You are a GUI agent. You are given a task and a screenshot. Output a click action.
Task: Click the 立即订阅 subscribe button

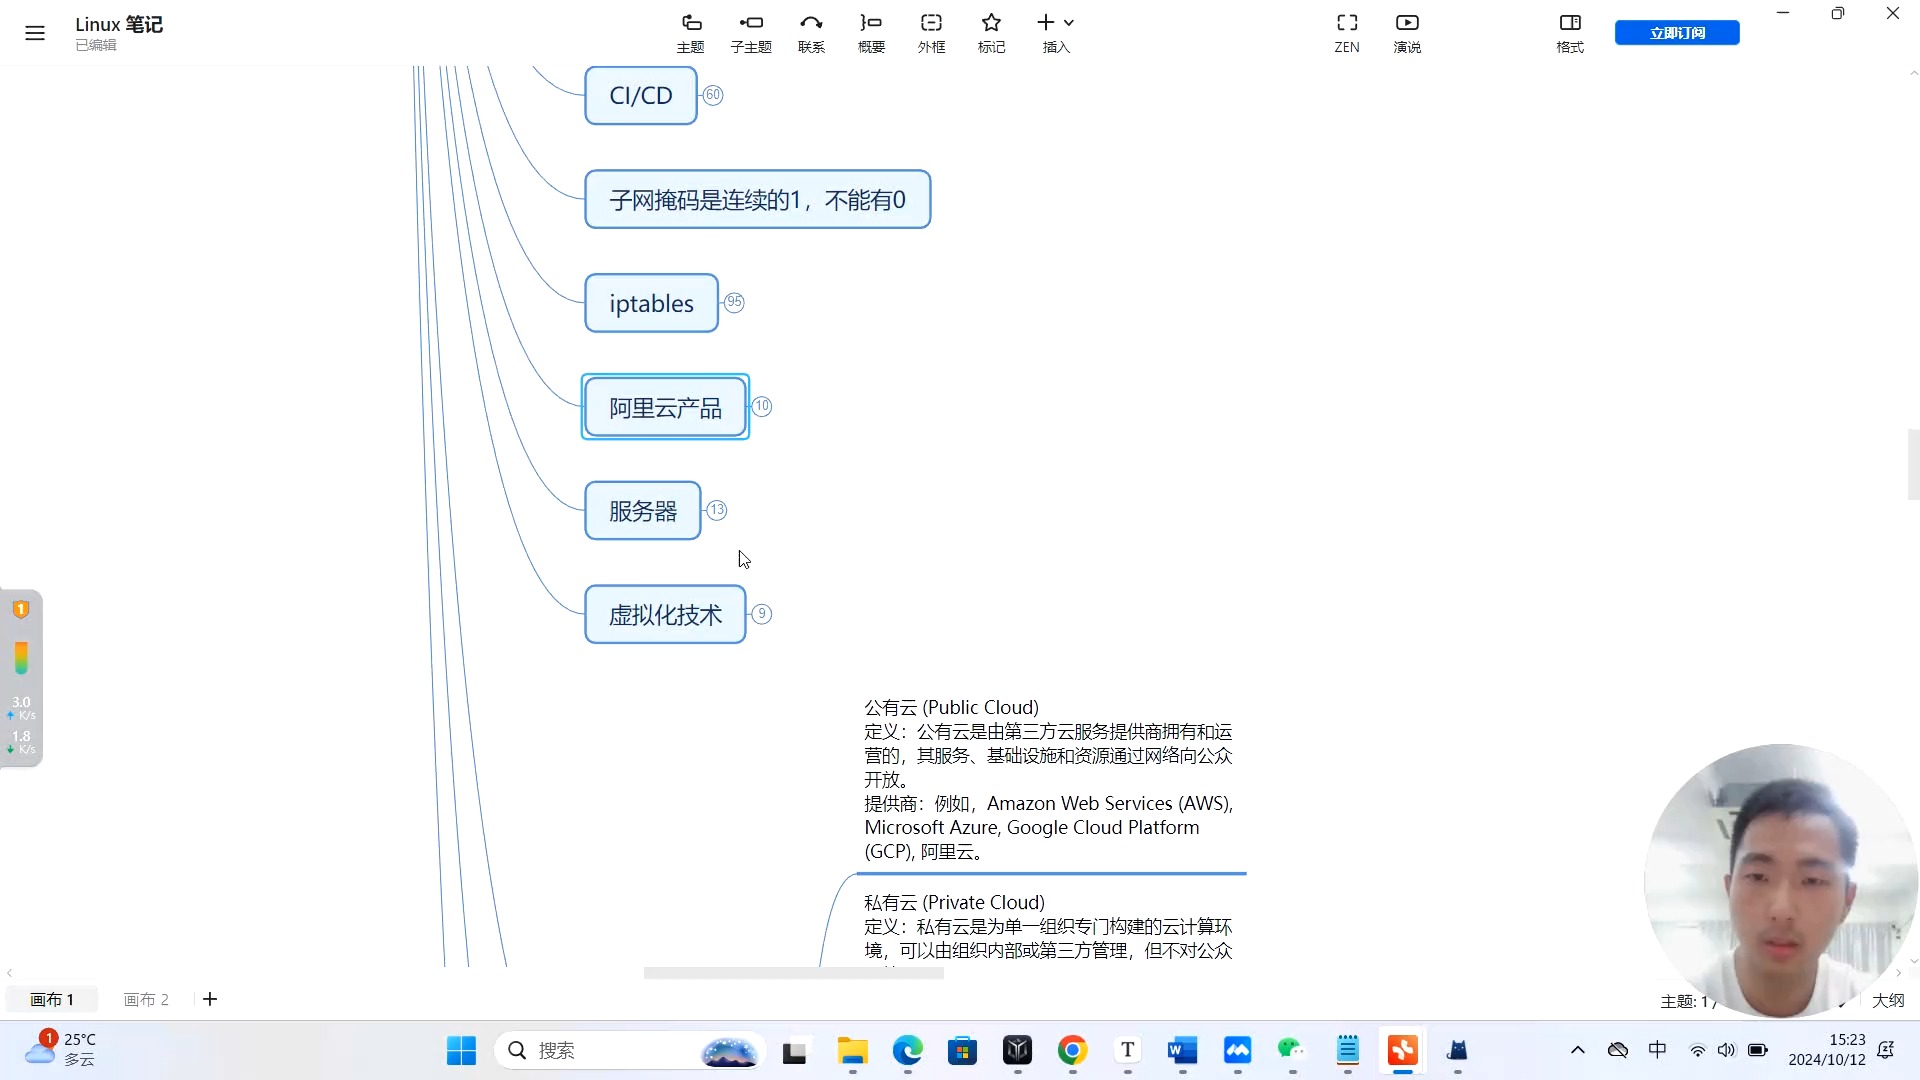pyautogui.click(x=1677, y=33)
